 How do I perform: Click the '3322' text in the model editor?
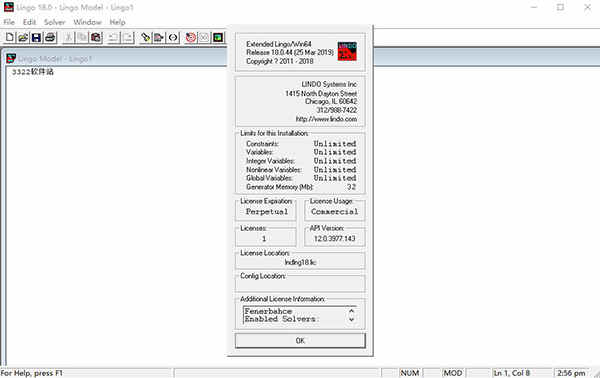21,72
